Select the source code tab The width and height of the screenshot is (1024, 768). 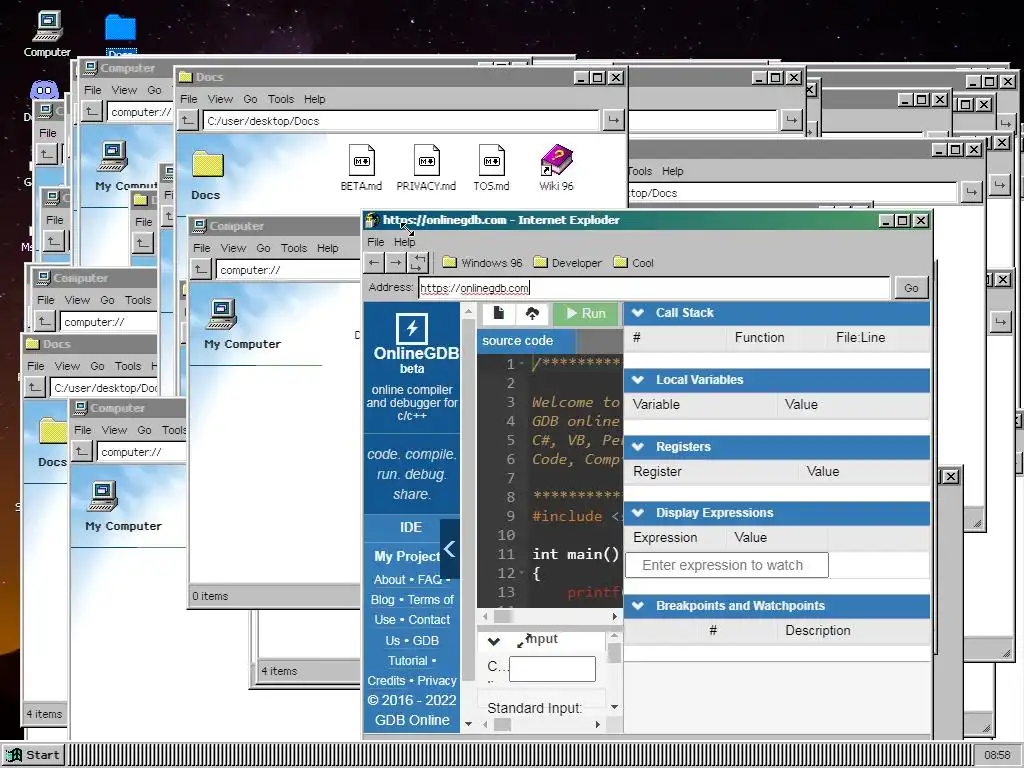click(526, 340)
